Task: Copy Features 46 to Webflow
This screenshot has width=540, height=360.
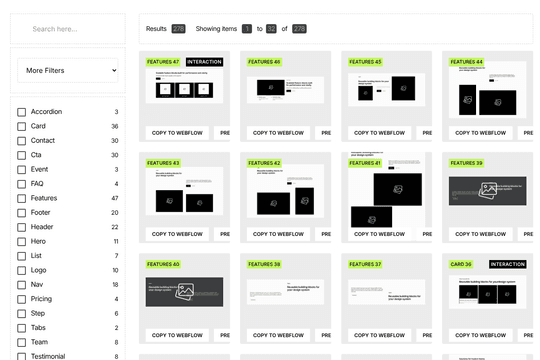Action: 278,133
